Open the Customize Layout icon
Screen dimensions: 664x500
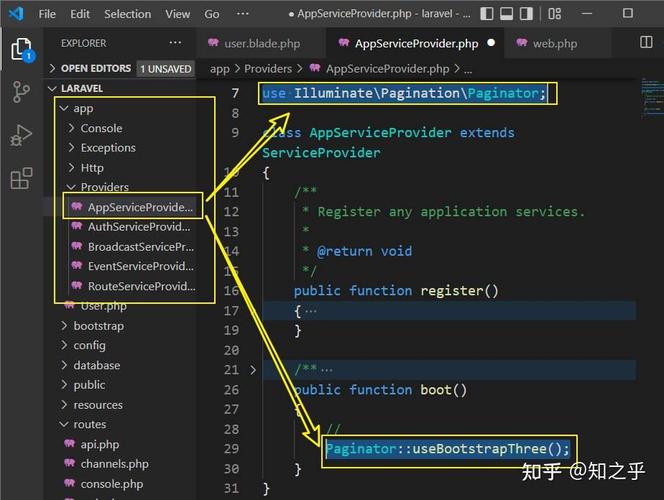click(554, 14)
